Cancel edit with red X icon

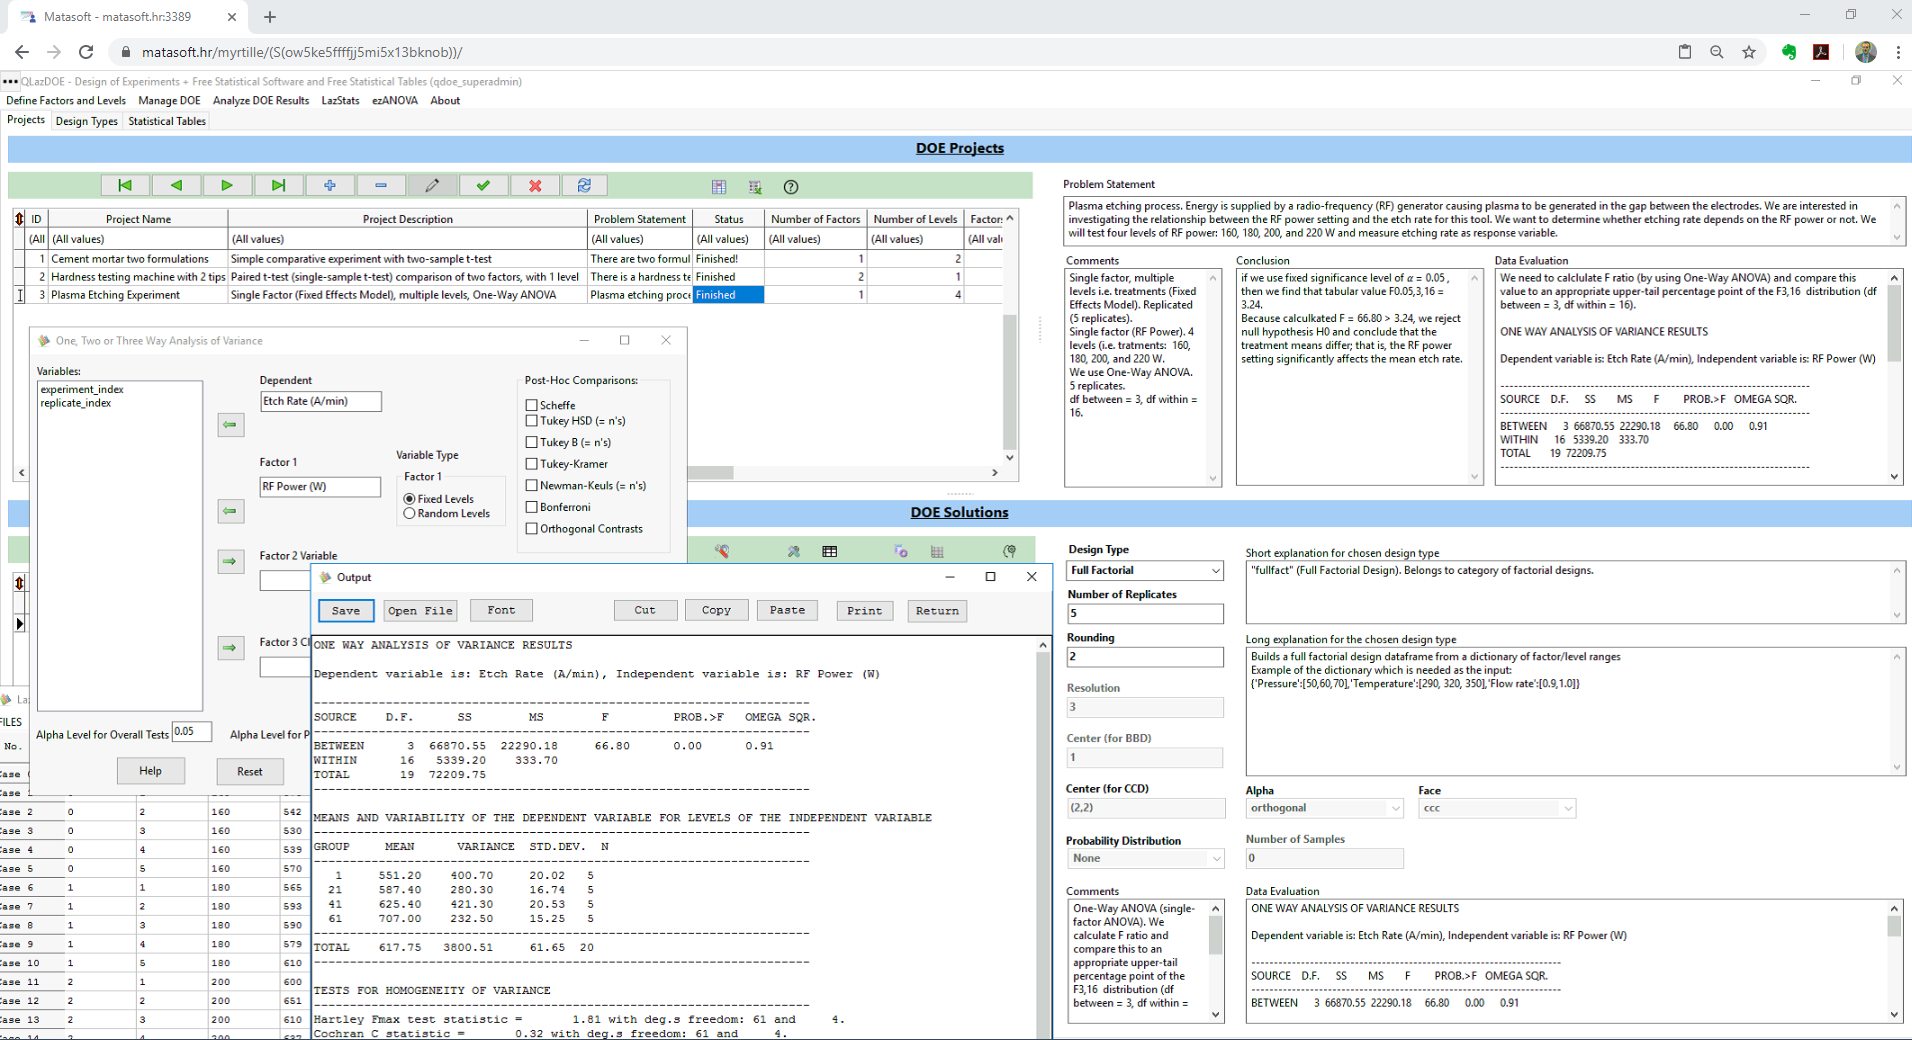[535, 185]
